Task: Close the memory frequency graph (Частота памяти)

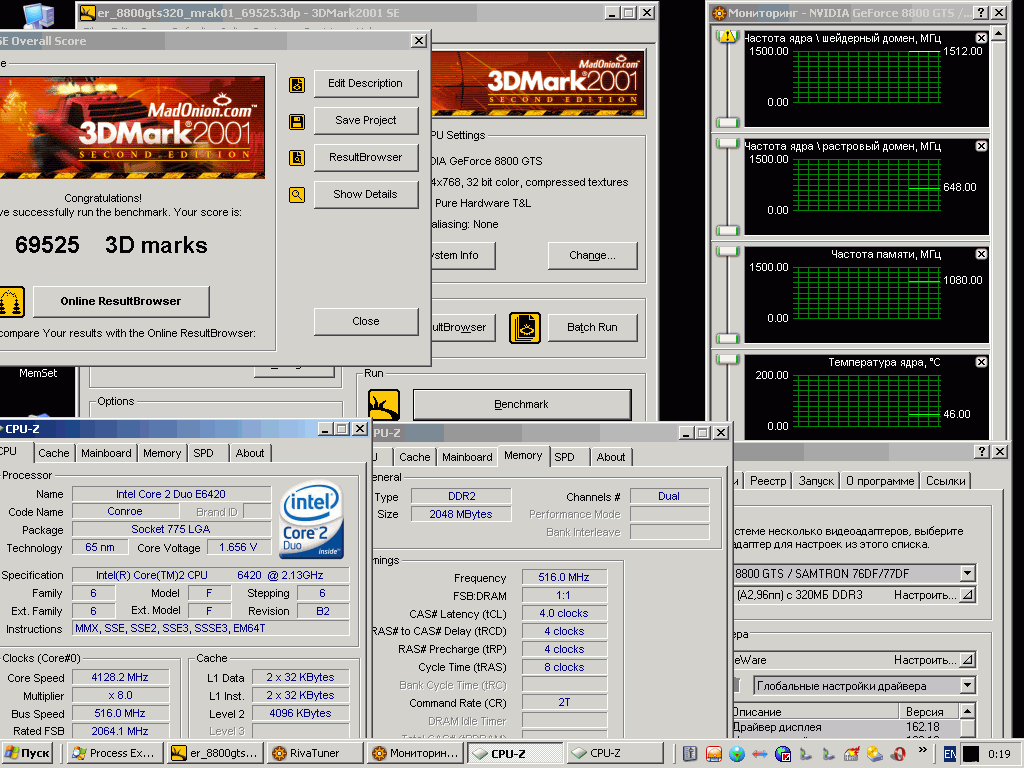Action: coord(981,254)
